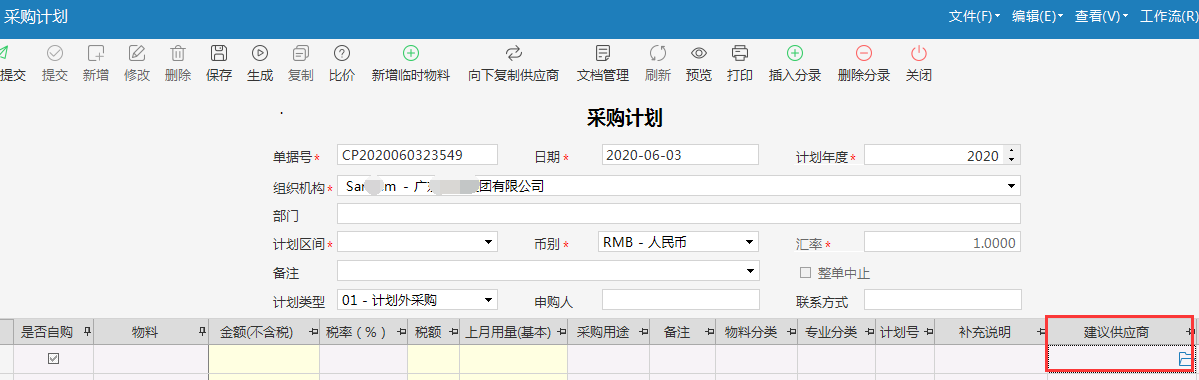The width and height of the screenshot is (1199, 380).
Task: Click 删除分录 red minus icon
Action: tap(863, 54)
